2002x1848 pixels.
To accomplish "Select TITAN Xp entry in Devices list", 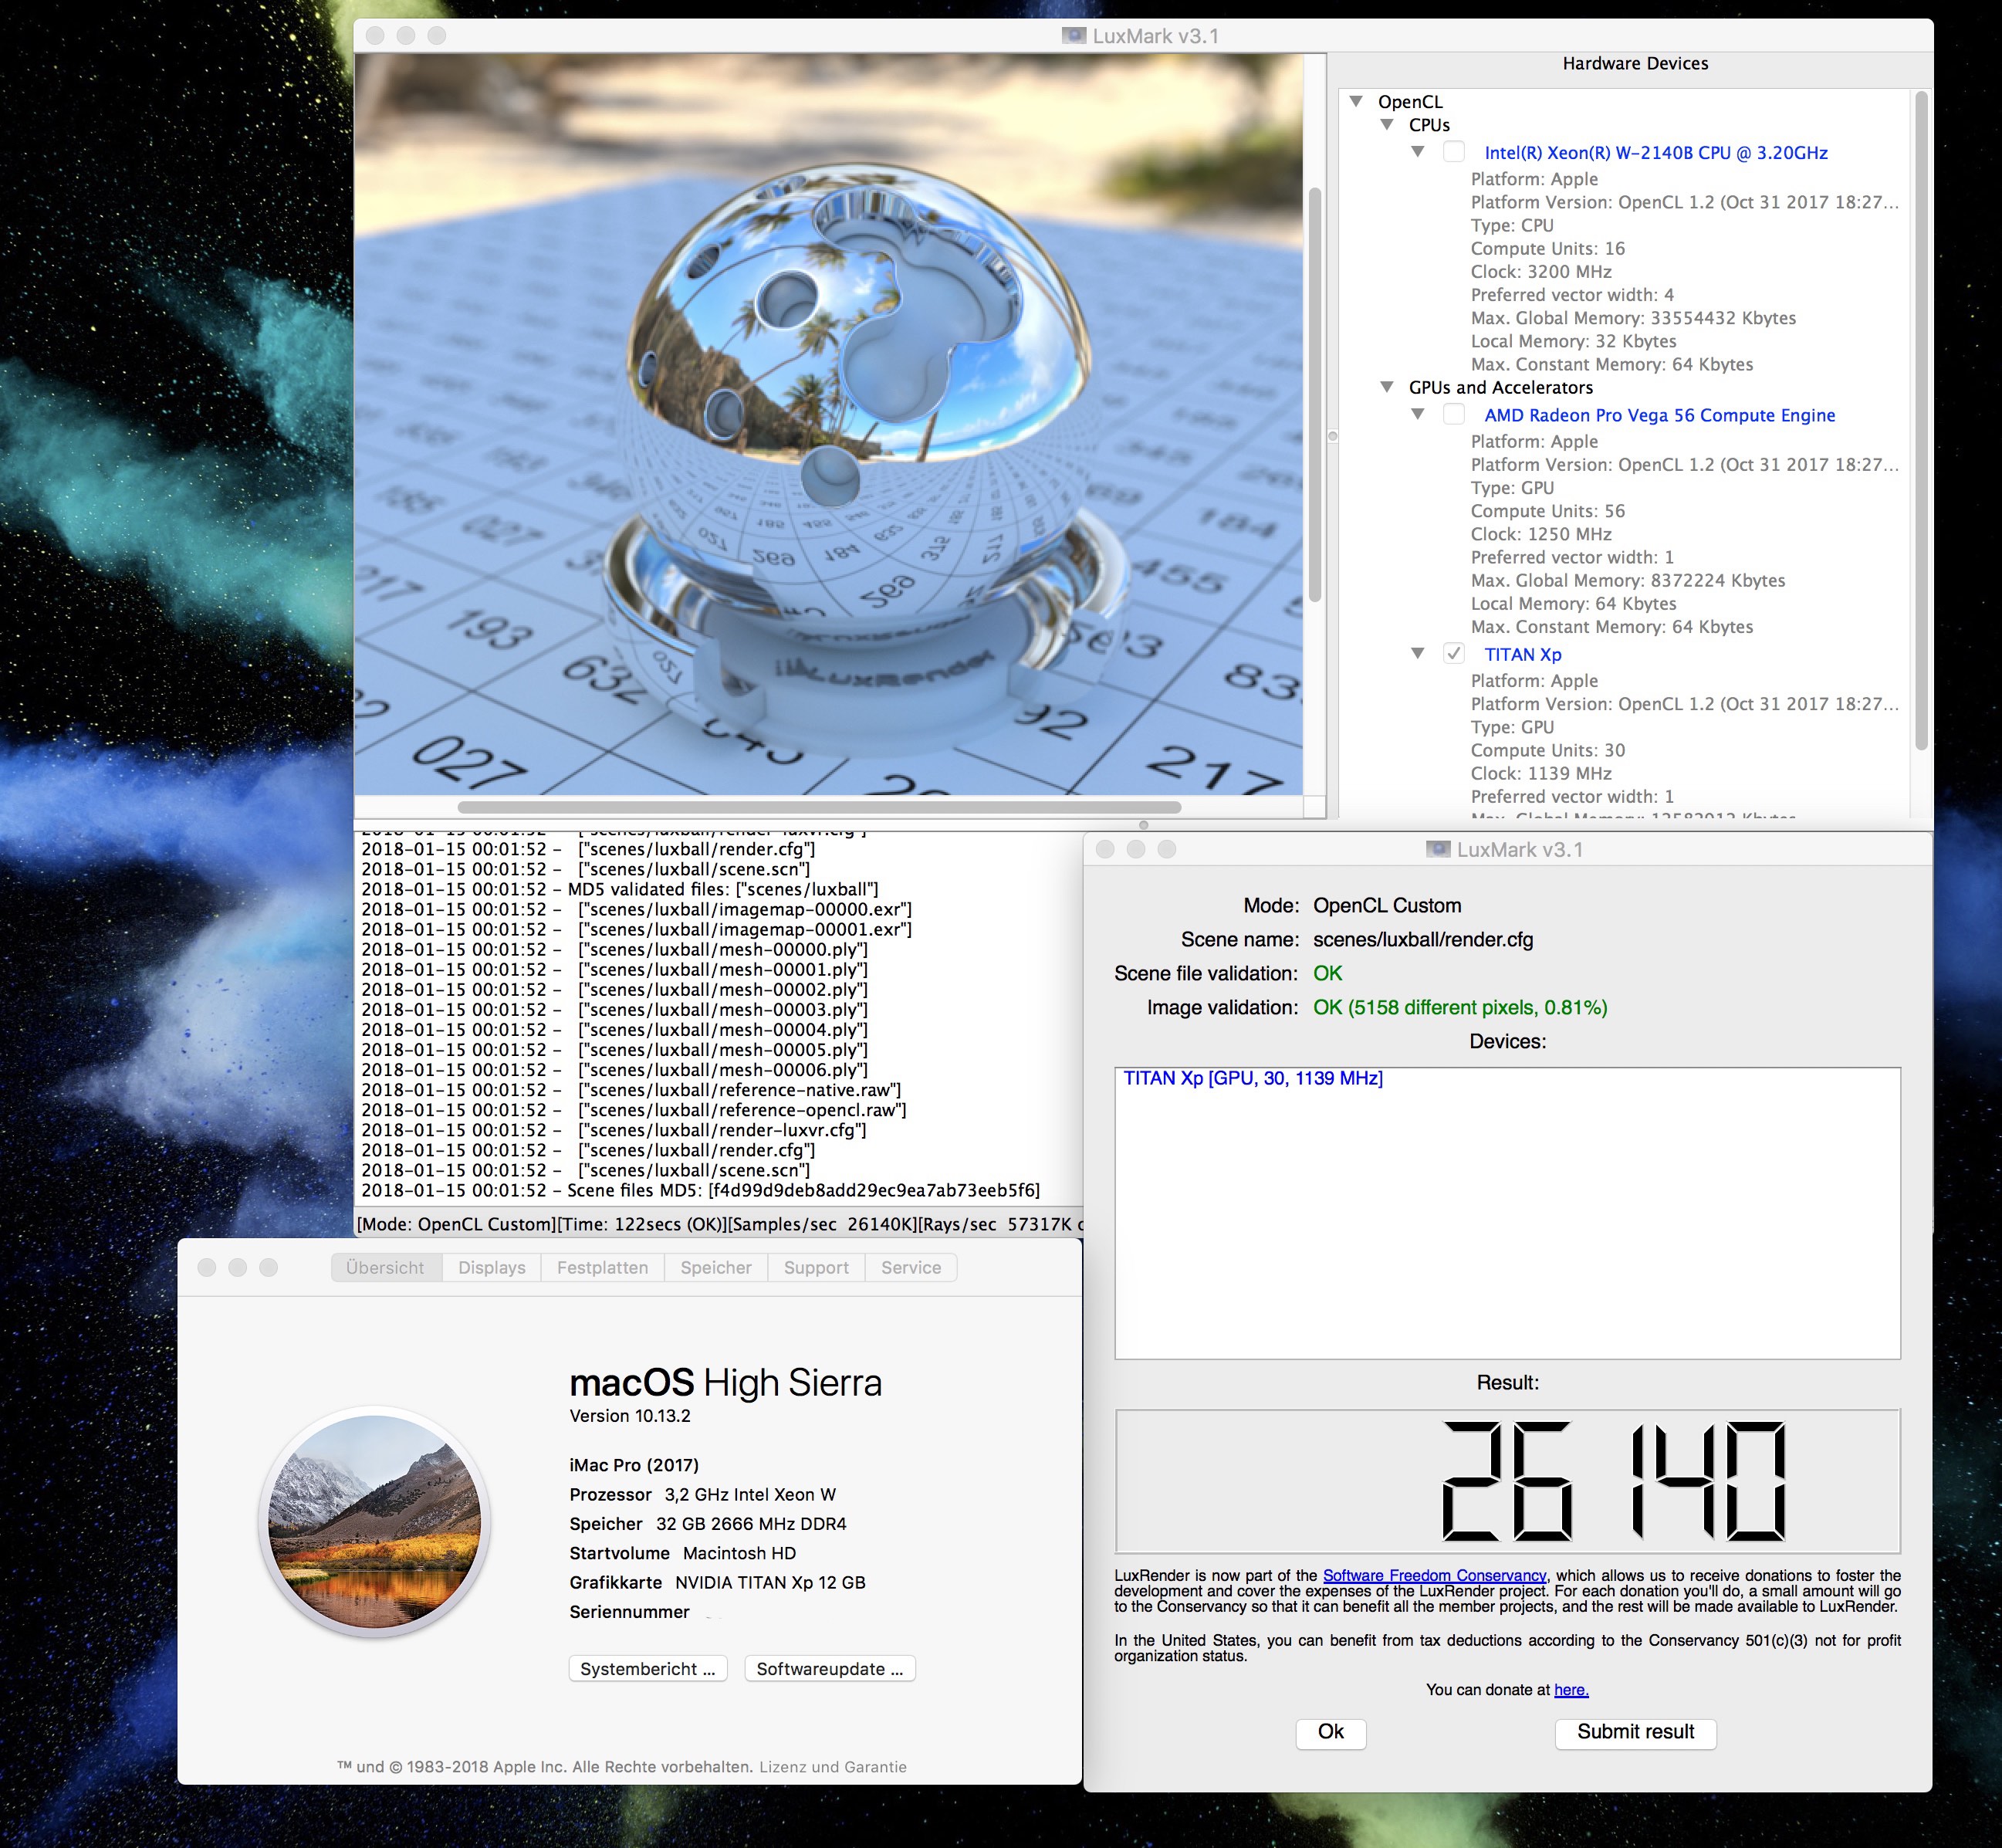I will [x=1253, y=1078].
